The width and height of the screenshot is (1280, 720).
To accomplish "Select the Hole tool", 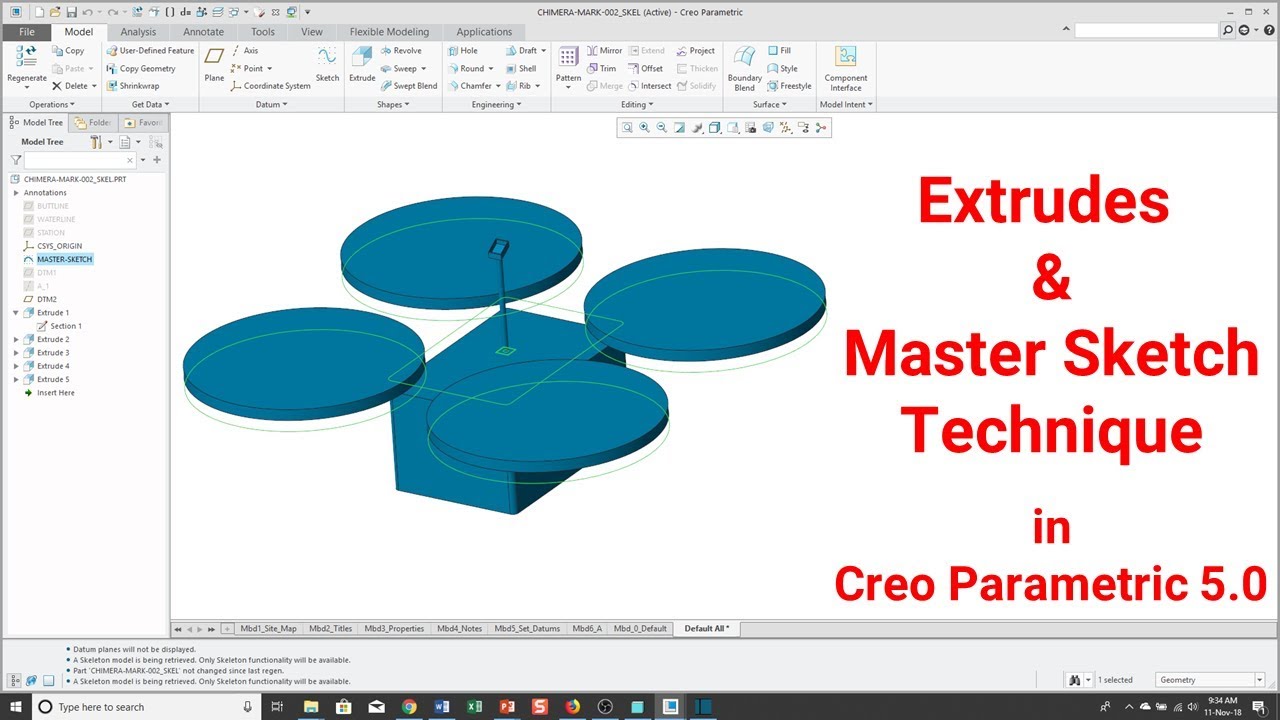I will pyautogui.click(x=462, y=51).
